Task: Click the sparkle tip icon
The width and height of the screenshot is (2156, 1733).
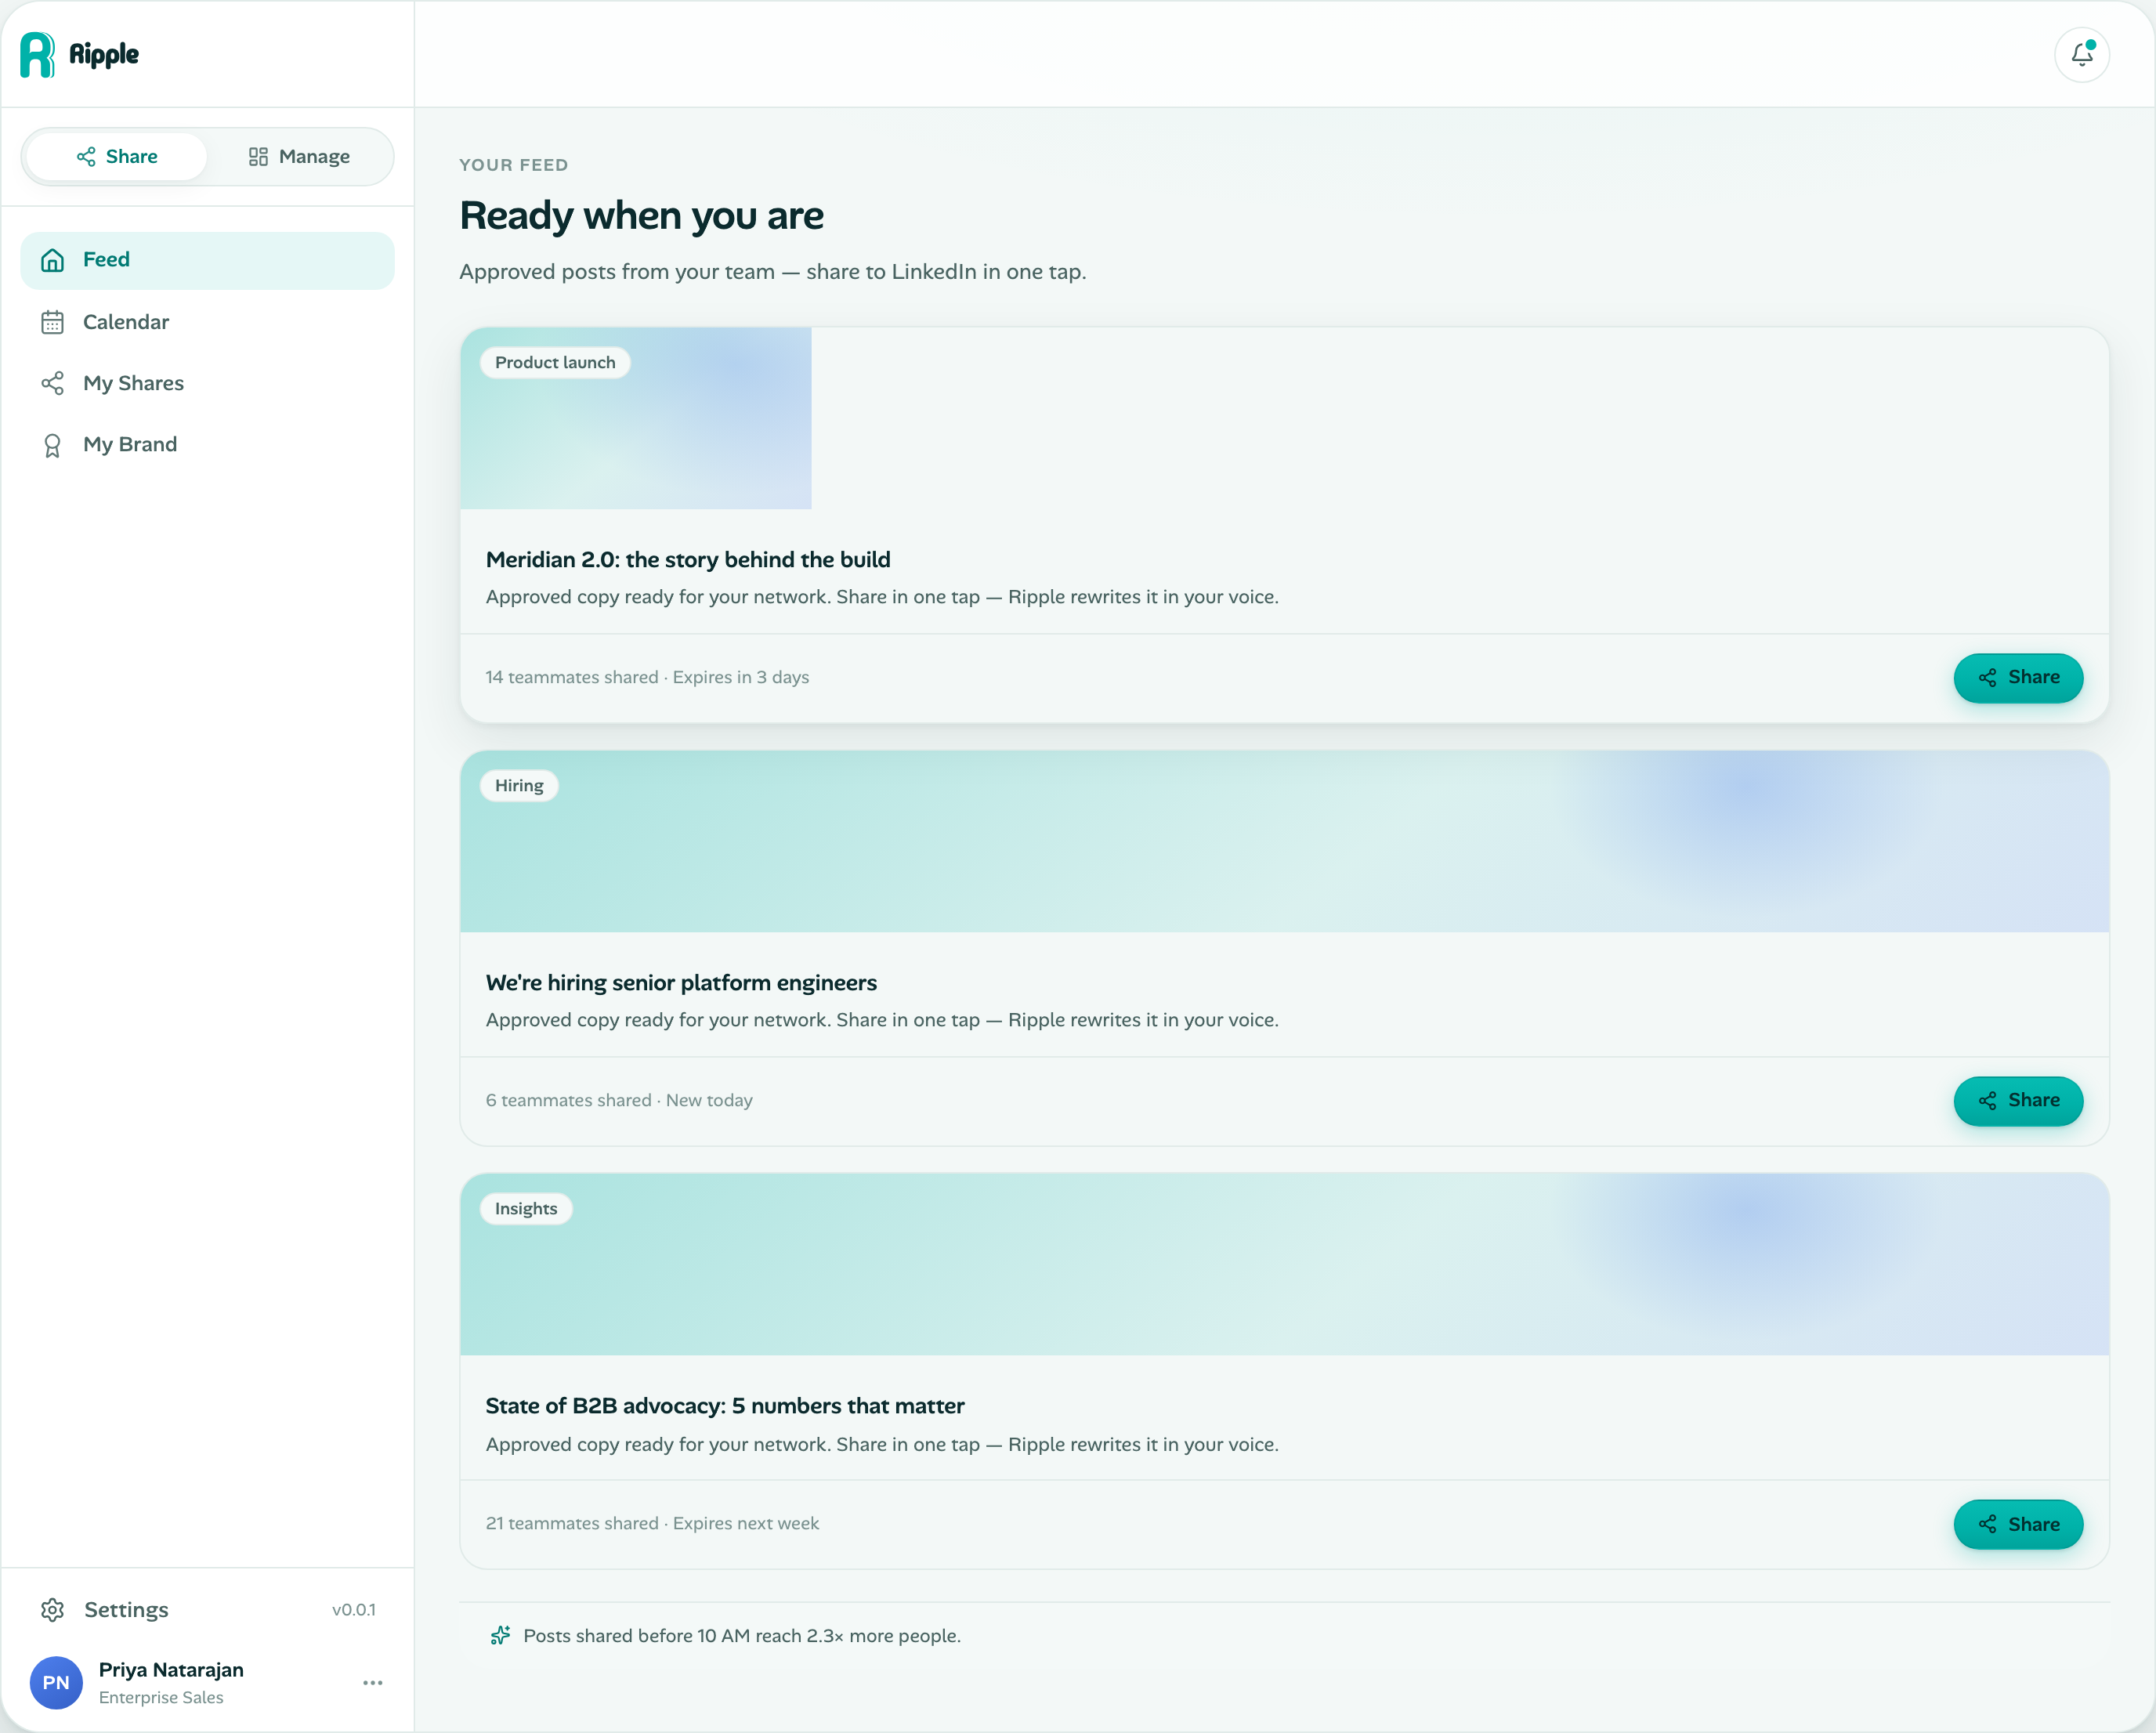Action: point(500,1635)
